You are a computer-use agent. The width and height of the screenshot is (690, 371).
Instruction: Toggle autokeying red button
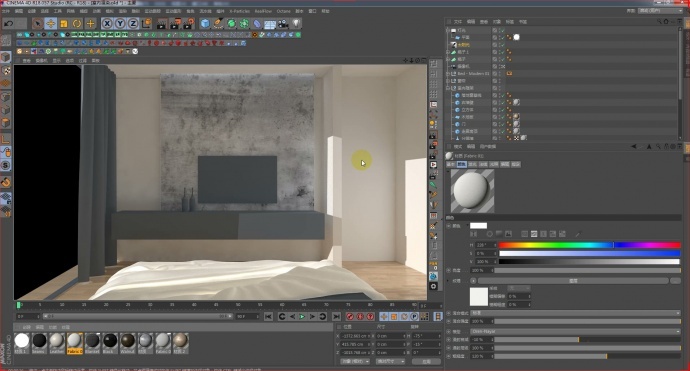click(x=360, y=316)
